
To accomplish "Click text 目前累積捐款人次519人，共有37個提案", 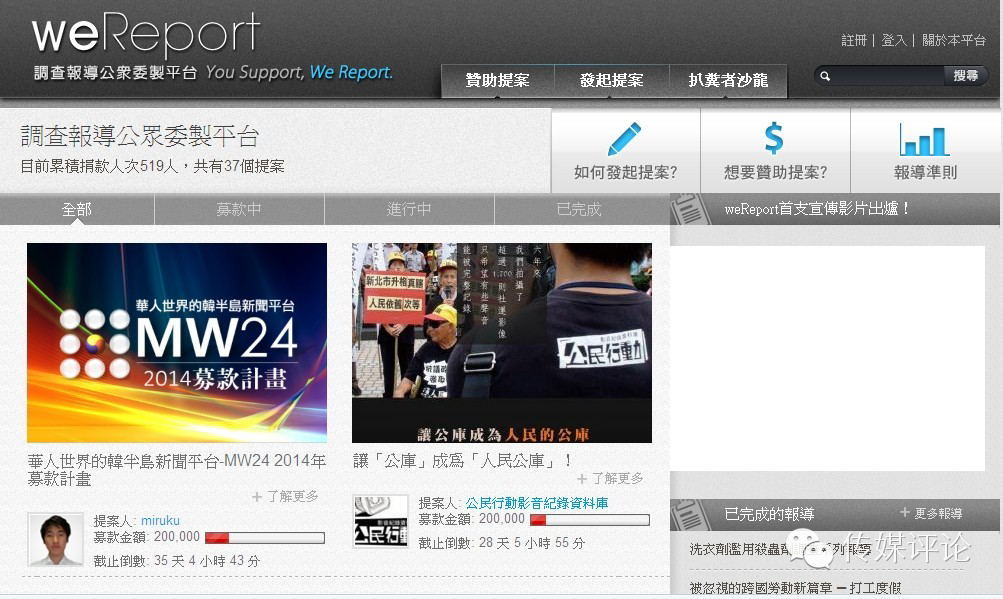I will pyautogui.click(x=152, y=166).
